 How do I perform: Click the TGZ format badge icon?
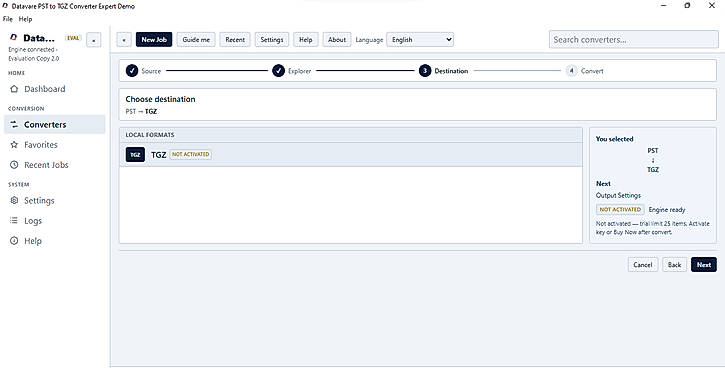135,154
